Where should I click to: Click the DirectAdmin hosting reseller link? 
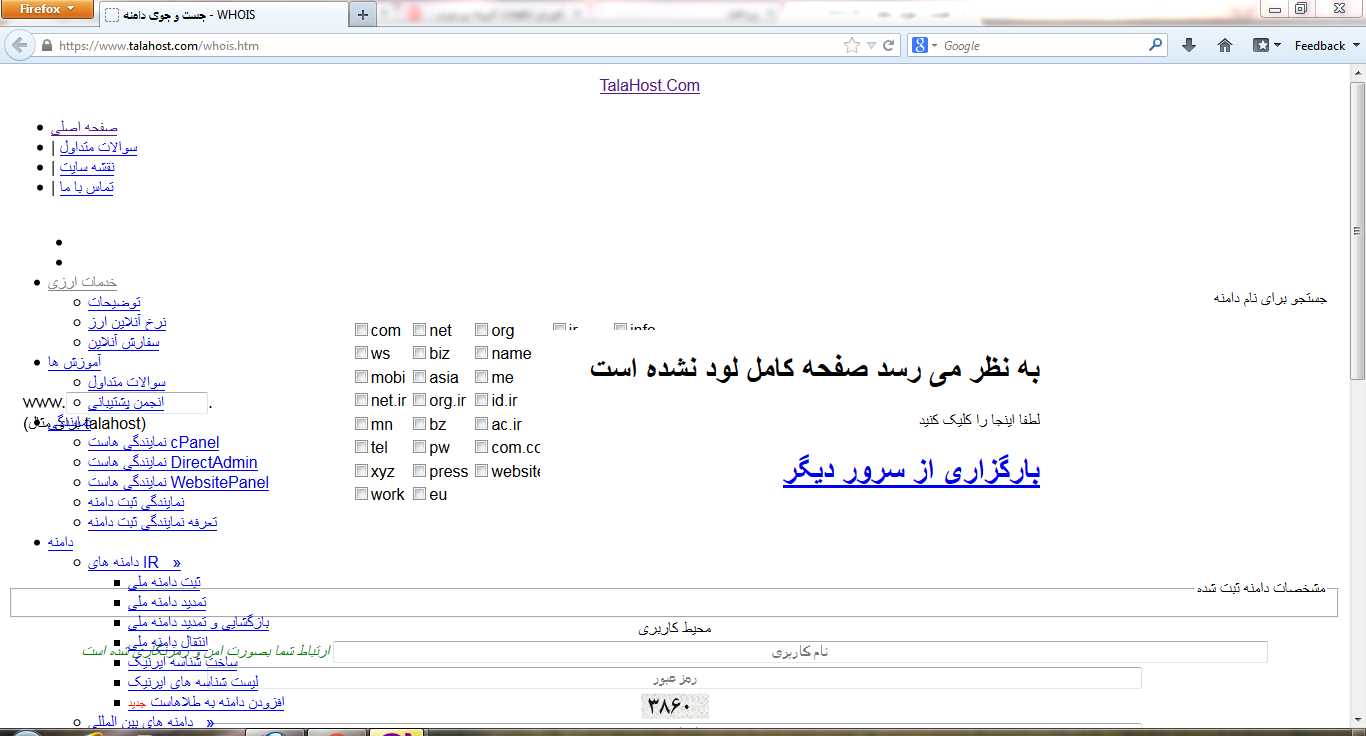(x=172, y=463)
